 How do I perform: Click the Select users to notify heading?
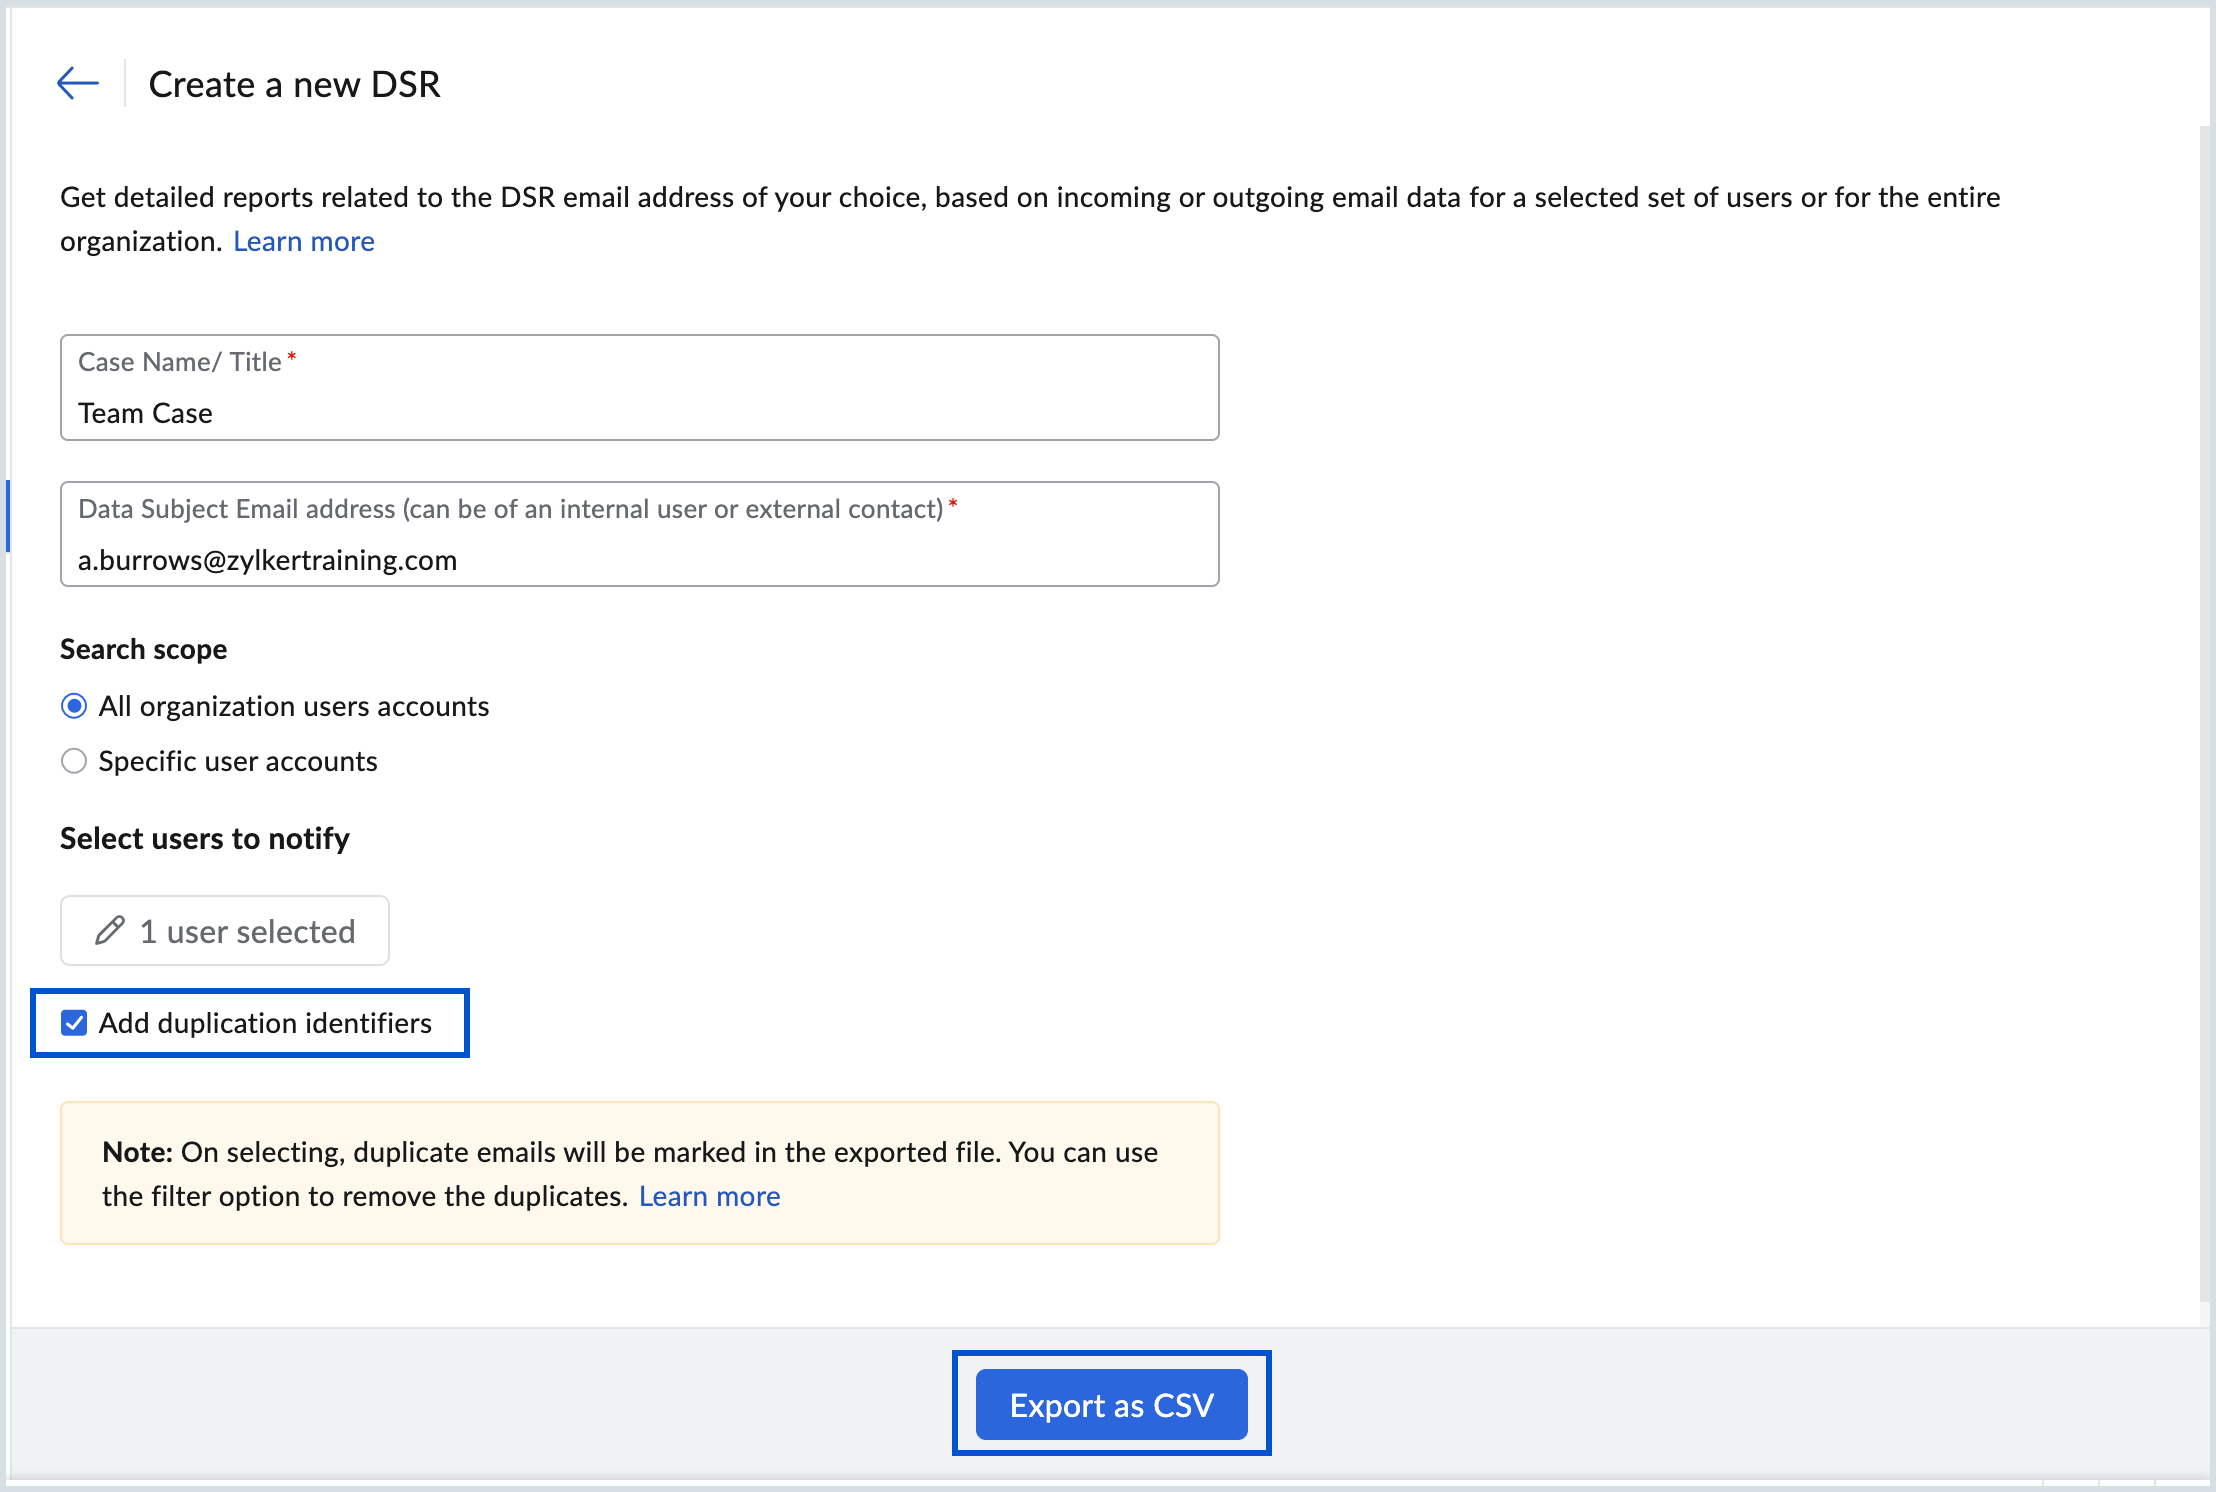(x=204, y=838)
